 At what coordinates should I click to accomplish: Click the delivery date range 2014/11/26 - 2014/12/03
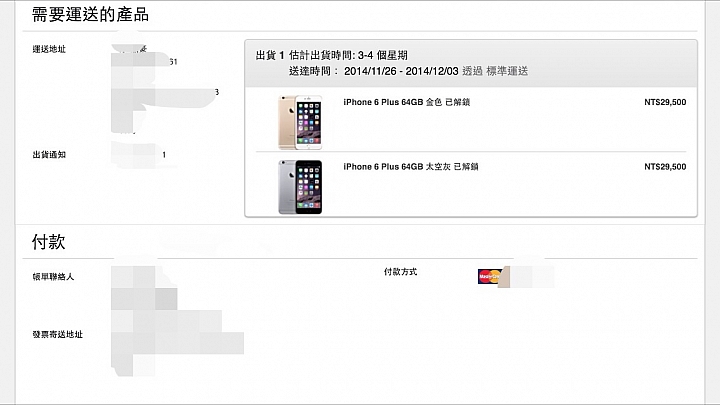(401, 71)
